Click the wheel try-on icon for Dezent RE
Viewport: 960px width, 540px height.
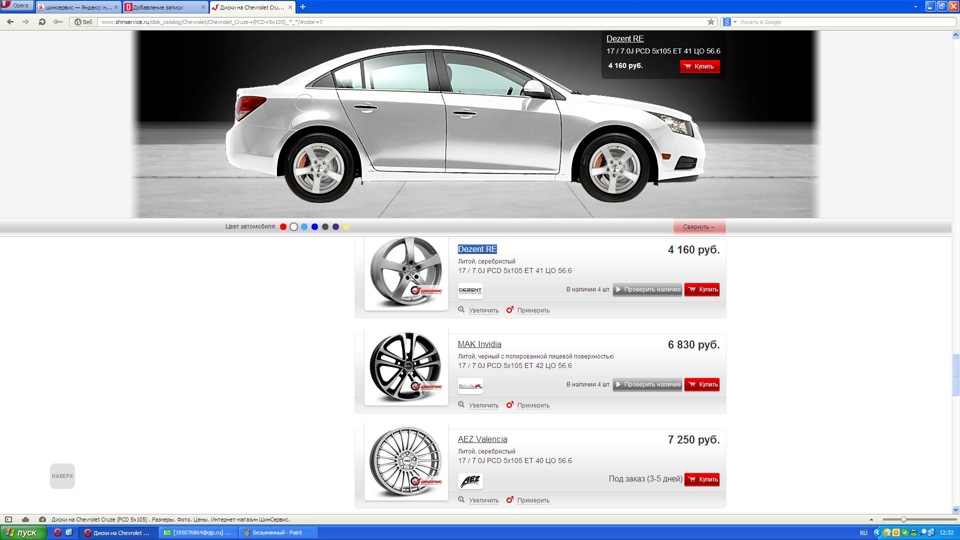[x=509, y=310]
